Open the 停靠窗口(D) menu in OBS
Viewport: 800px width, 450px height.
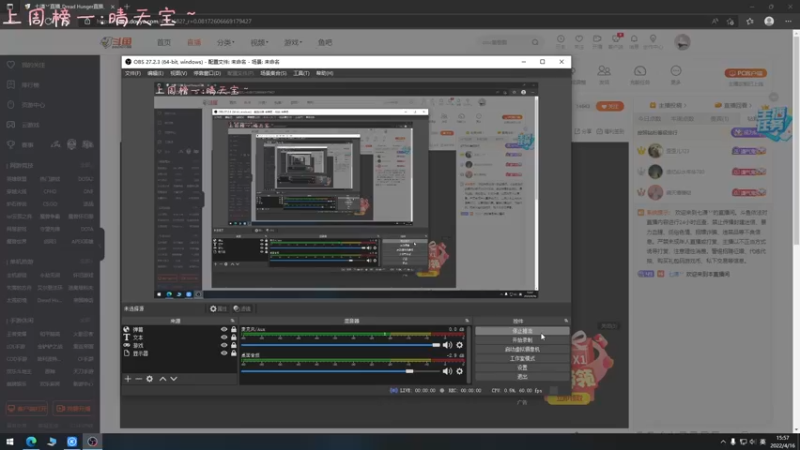[207, 73]
